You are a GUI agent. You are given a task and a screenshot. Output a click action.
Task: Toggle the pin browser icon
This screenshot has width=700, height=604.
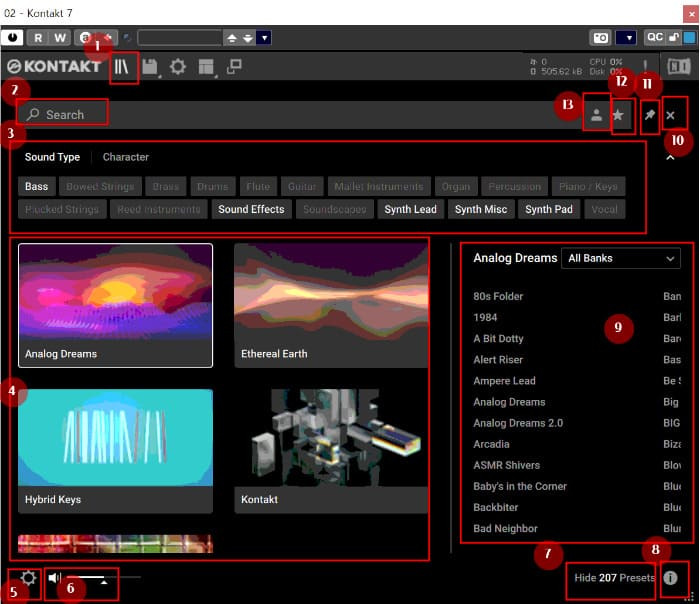coord(650,115)
